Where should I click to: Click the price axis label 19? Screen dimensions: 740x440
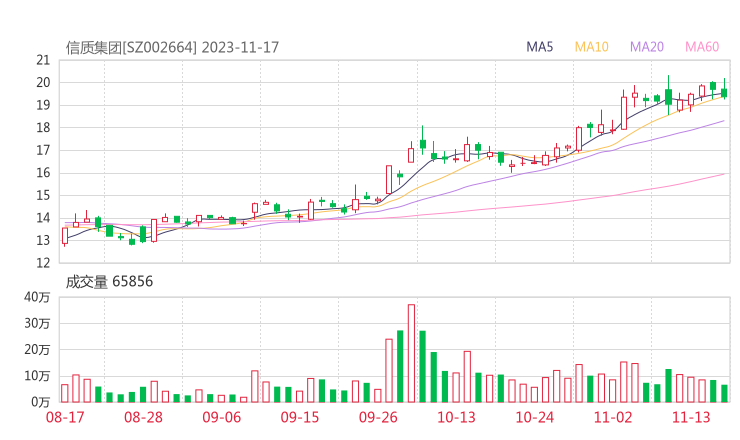coord(43,105)
